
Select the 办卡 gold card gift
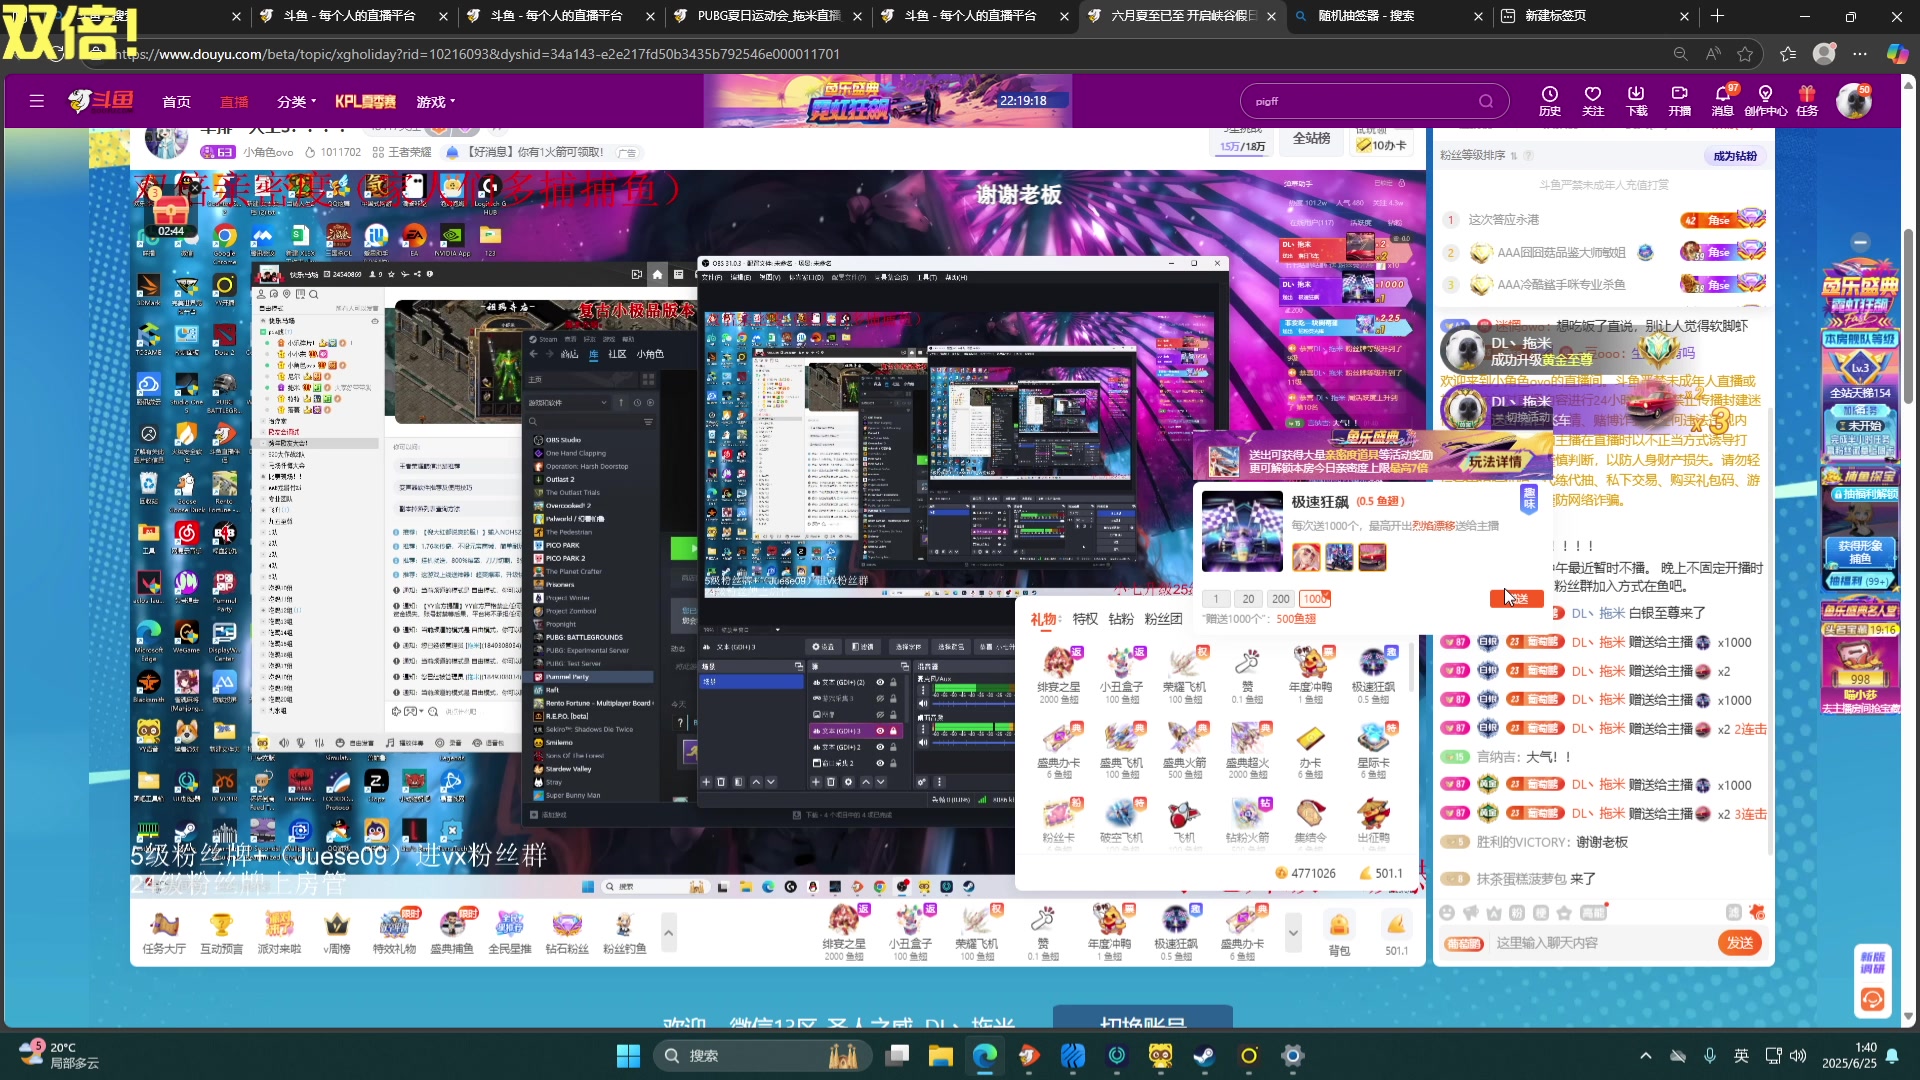pyautogui.click(x=1310, y=750)
